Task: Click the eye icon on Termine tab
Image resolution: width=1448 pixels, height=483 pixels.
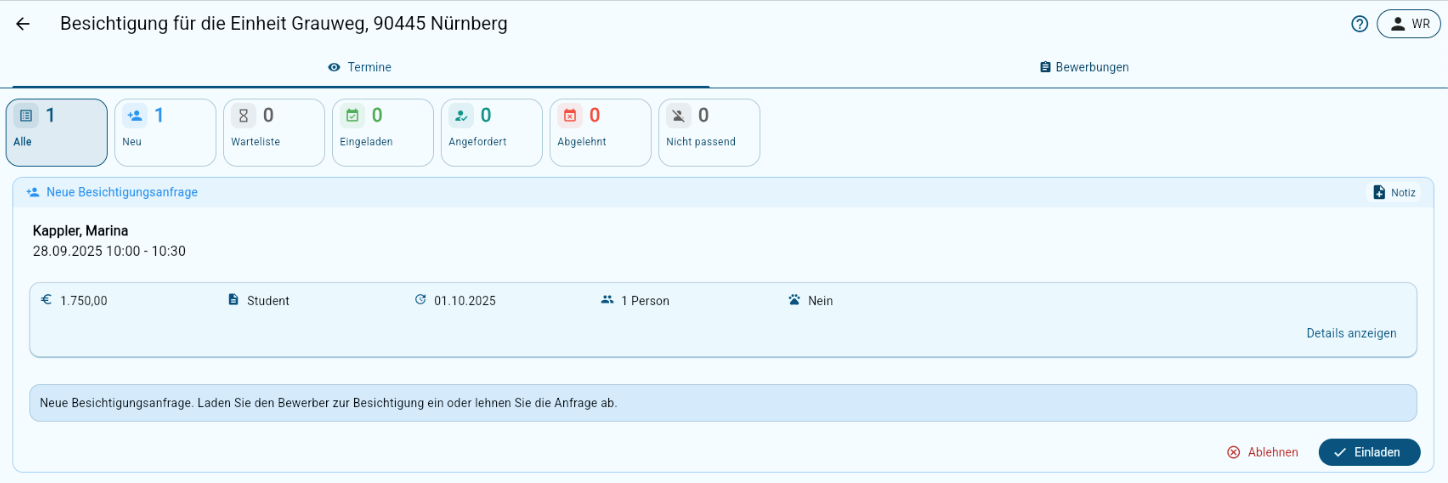Action: 335,67
